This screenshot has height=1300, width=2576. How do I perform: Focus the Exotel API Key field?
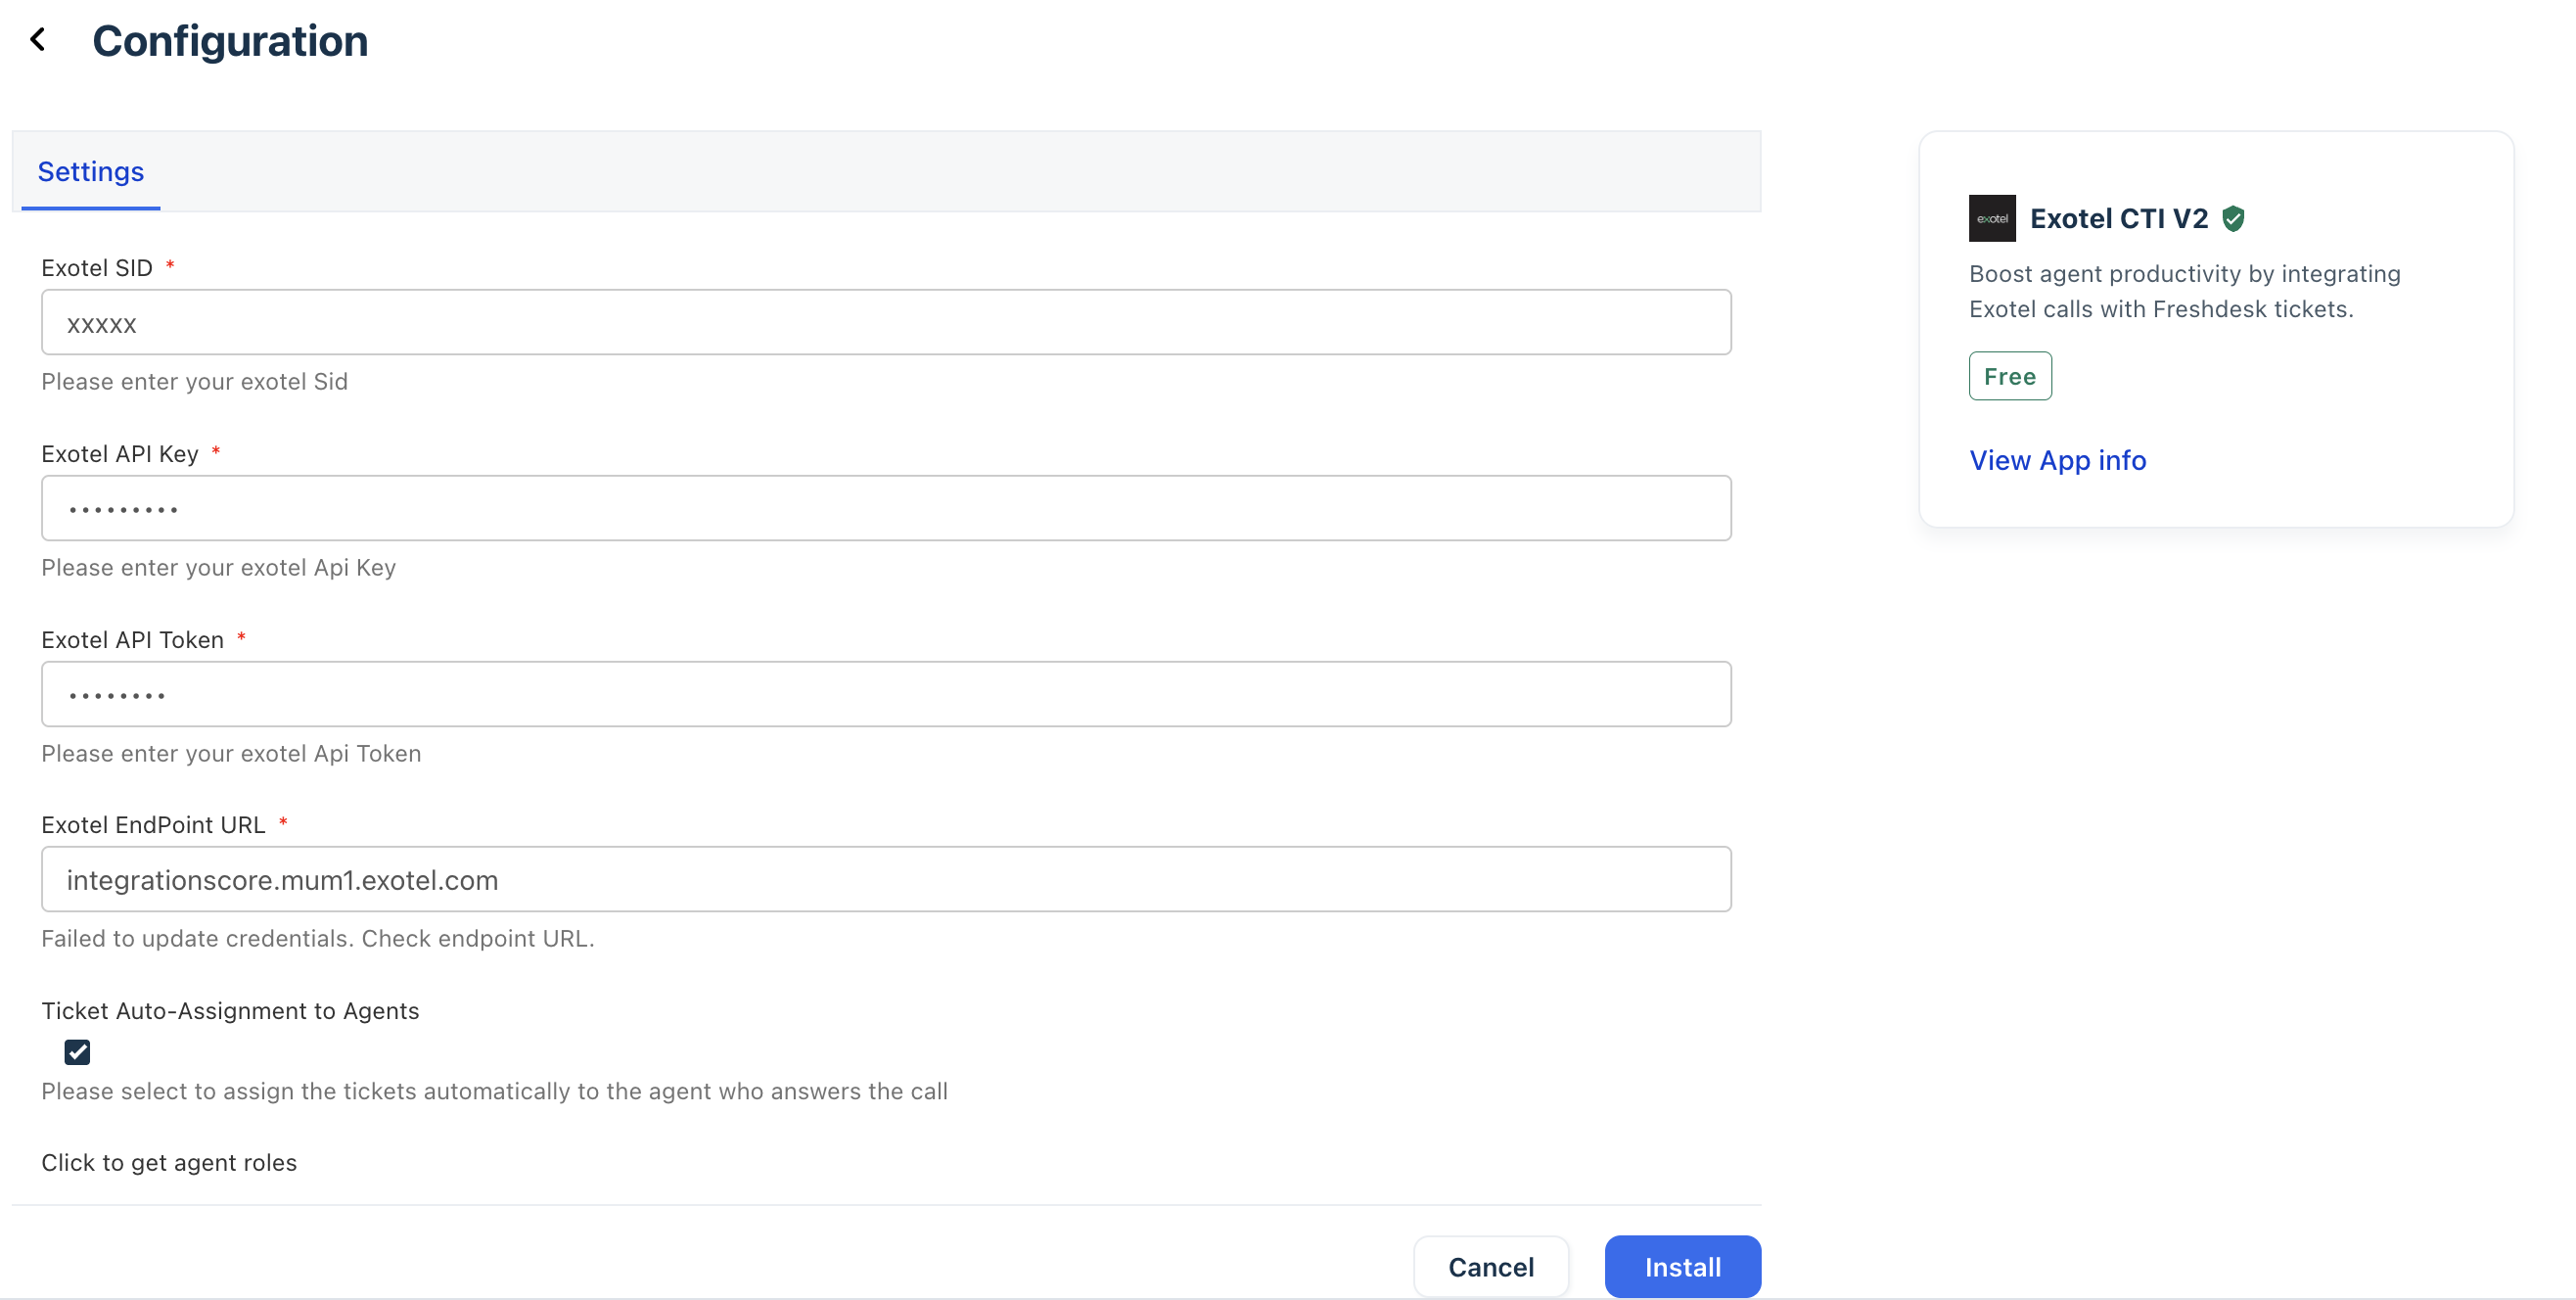(x=886, y=508)
